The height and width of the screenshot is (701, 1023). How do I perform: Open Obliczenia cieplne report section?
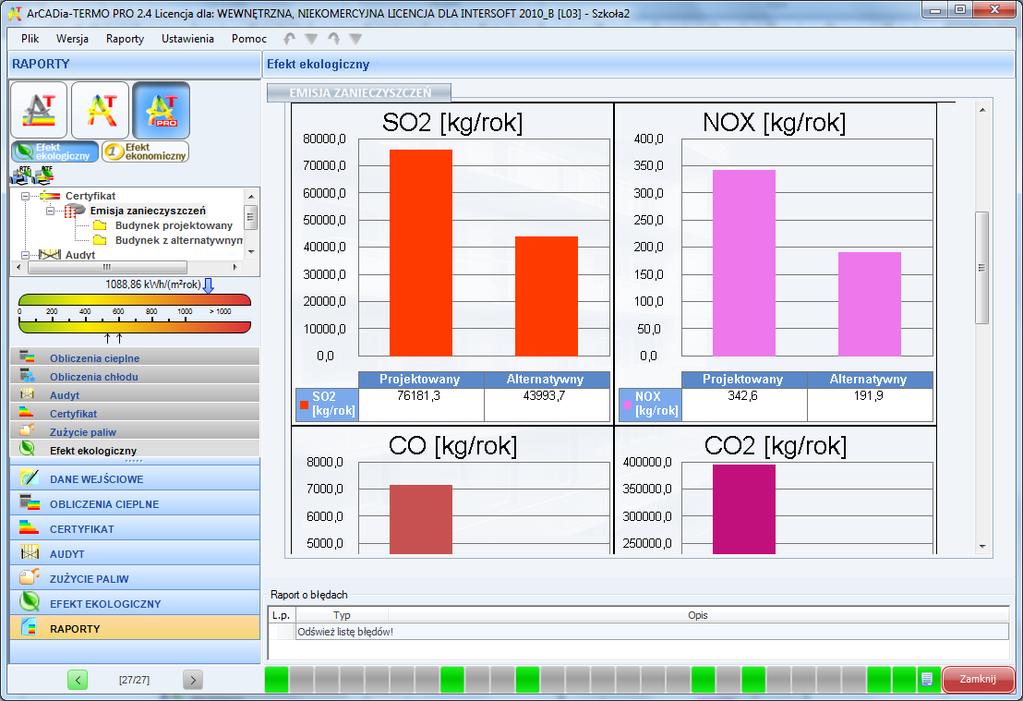(135, 358)
